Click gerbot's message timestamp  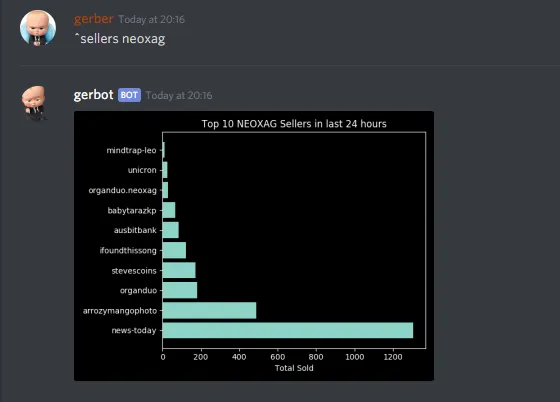(179, 95)
